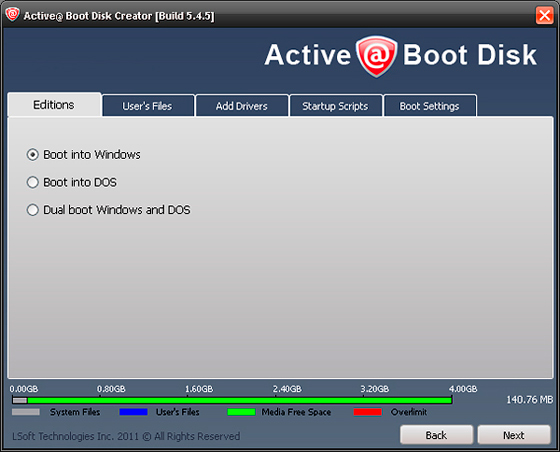Click the Overlimit legend label
Image resolution: width=560 pixels, height=452 pixels.
tap(409, 412)
